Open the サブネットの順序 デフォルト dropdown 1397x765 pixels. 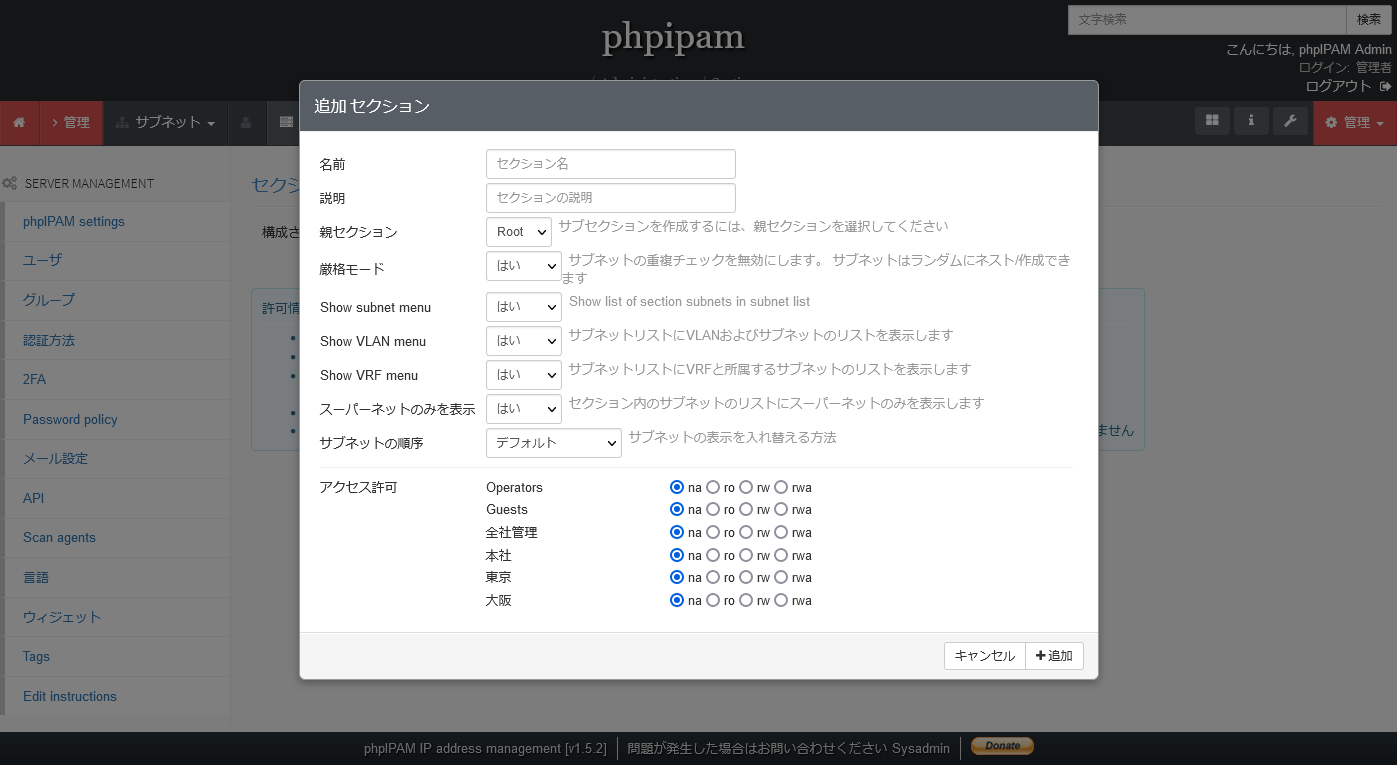(x=554, y=443)
